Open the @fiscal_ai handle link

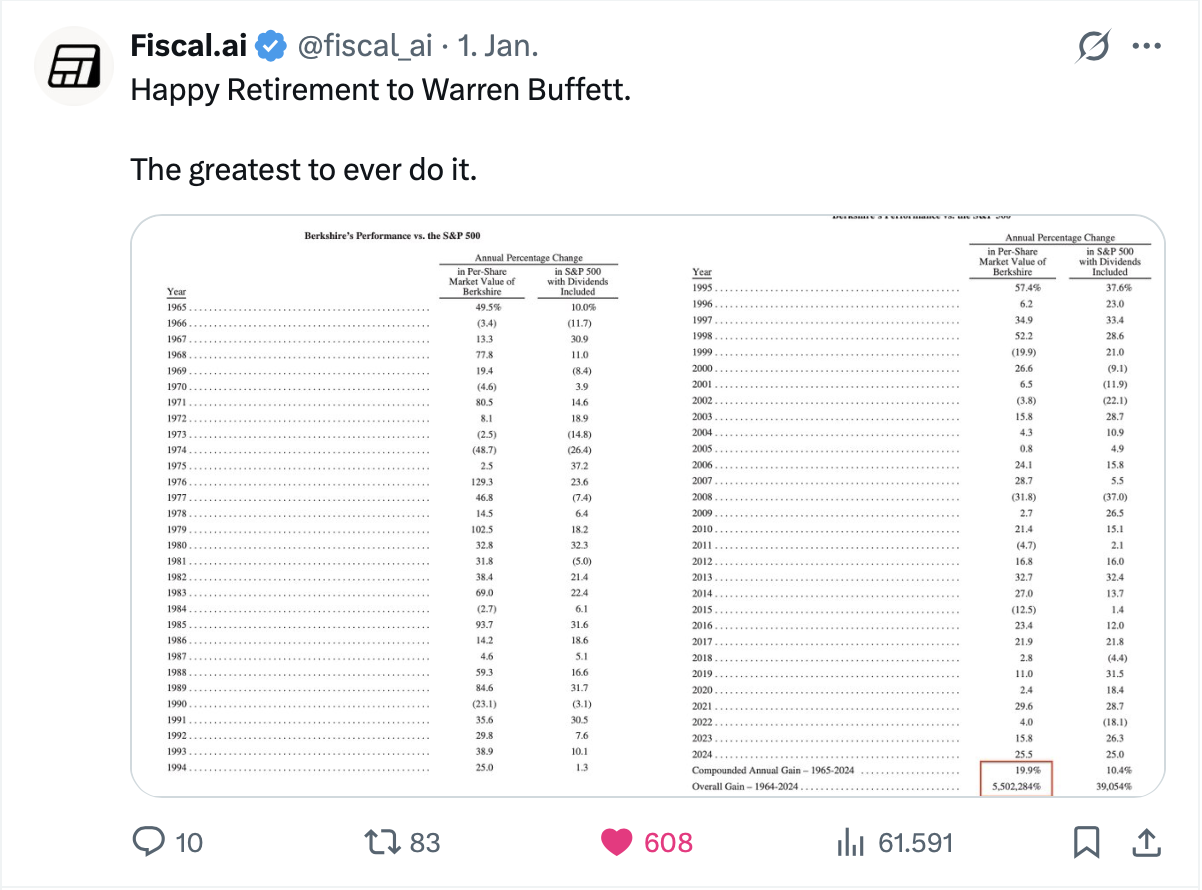[x=367, y=46]
